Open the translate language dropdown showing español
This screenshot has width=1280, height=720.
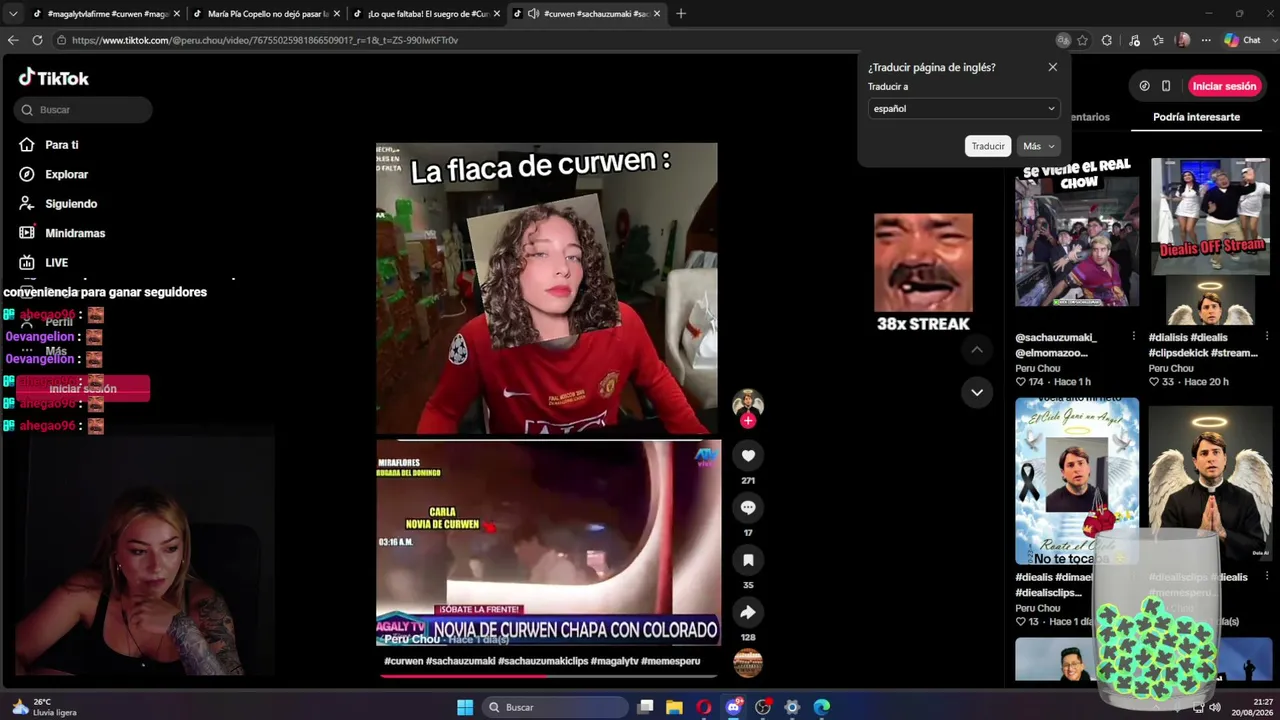pos(964,108)
